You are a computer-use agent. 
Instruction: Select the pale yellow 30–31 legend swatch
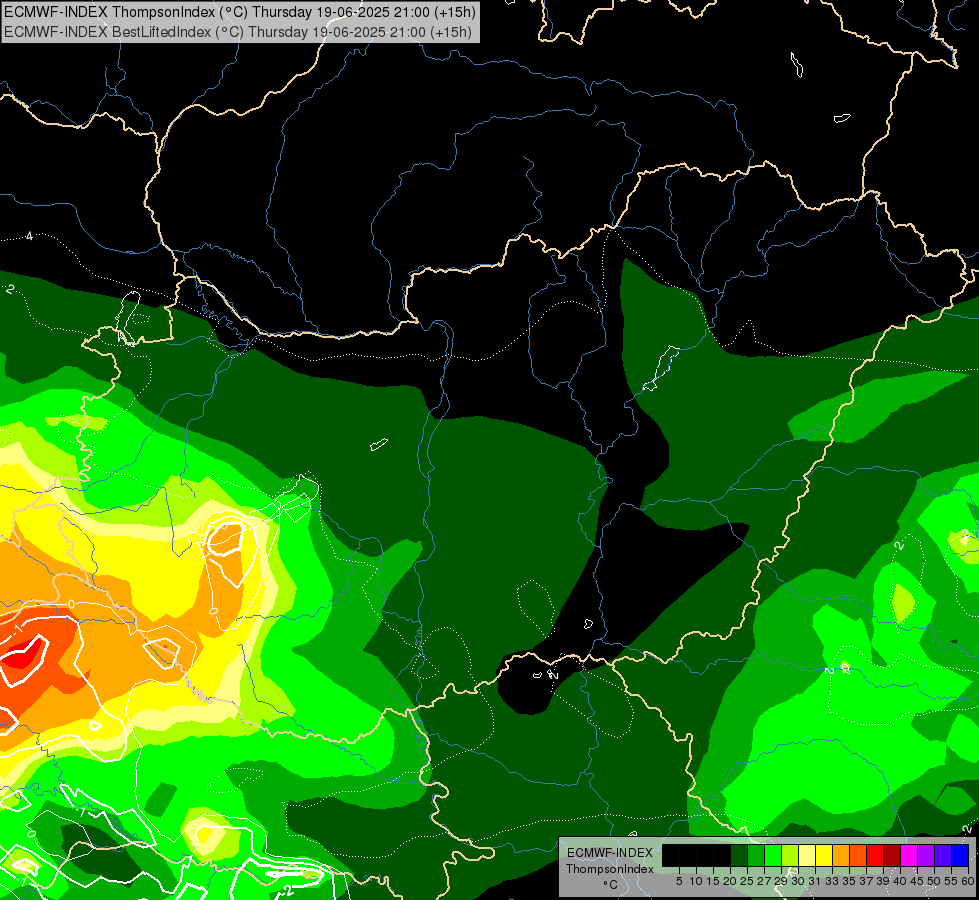tap(807, 855)
